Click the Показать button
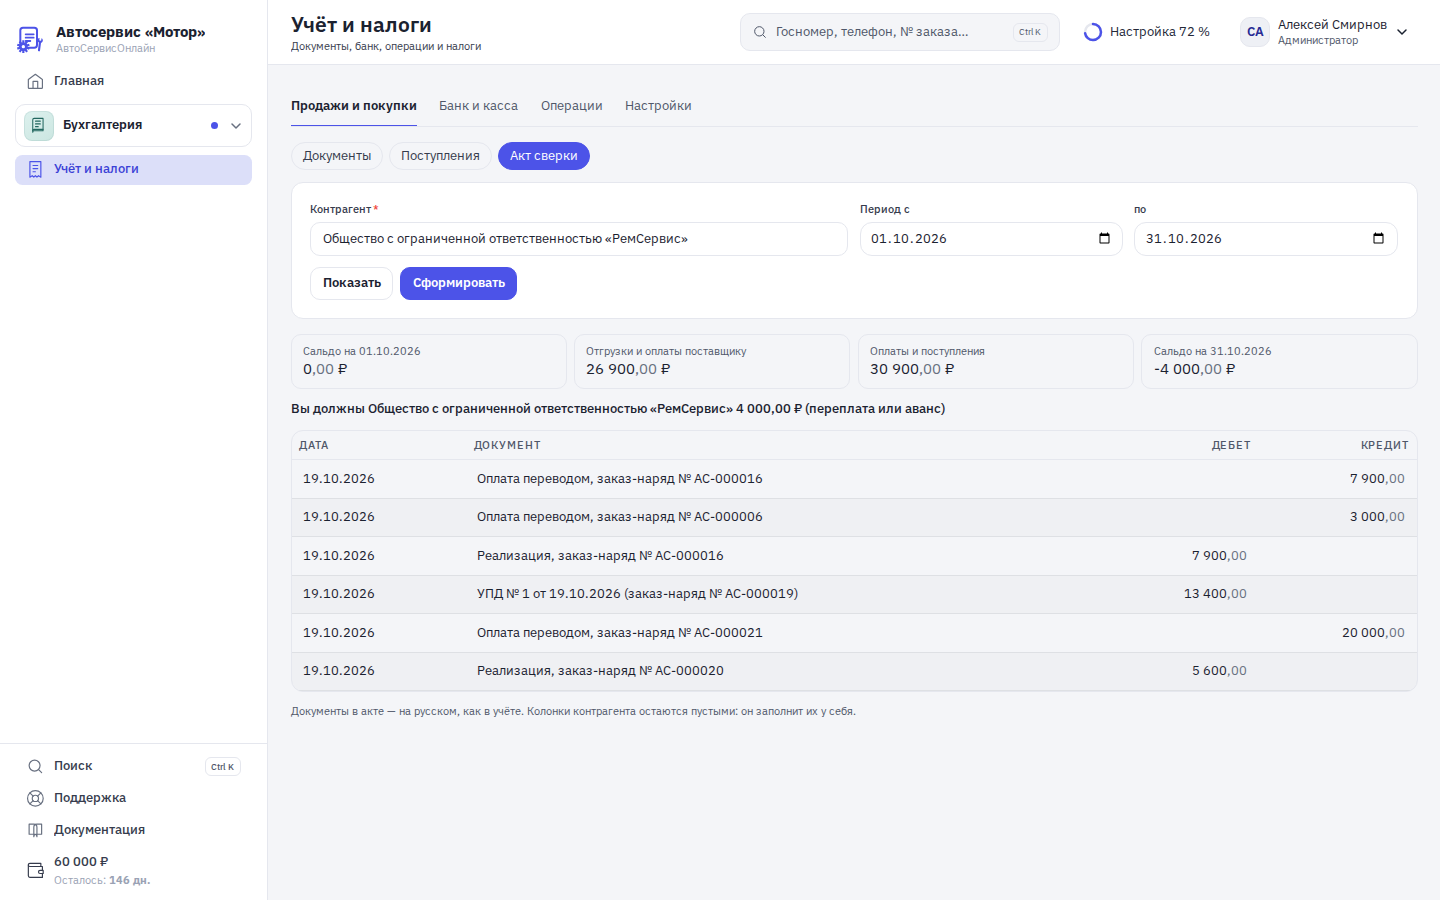 pos(352,283)
